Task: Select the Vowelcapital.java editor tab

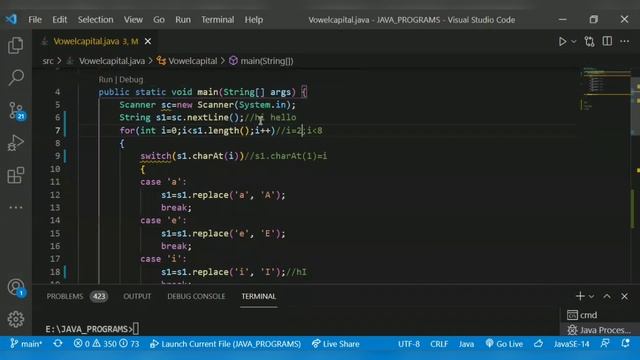Action: click(96, 41)
